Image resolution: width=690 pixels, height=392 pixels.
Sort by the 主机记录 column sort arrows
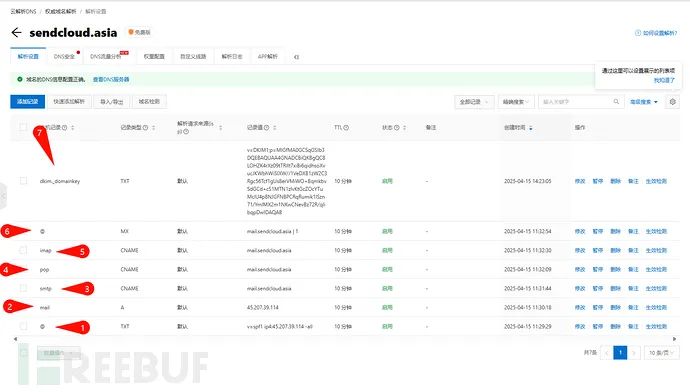(x=73, y=128)
